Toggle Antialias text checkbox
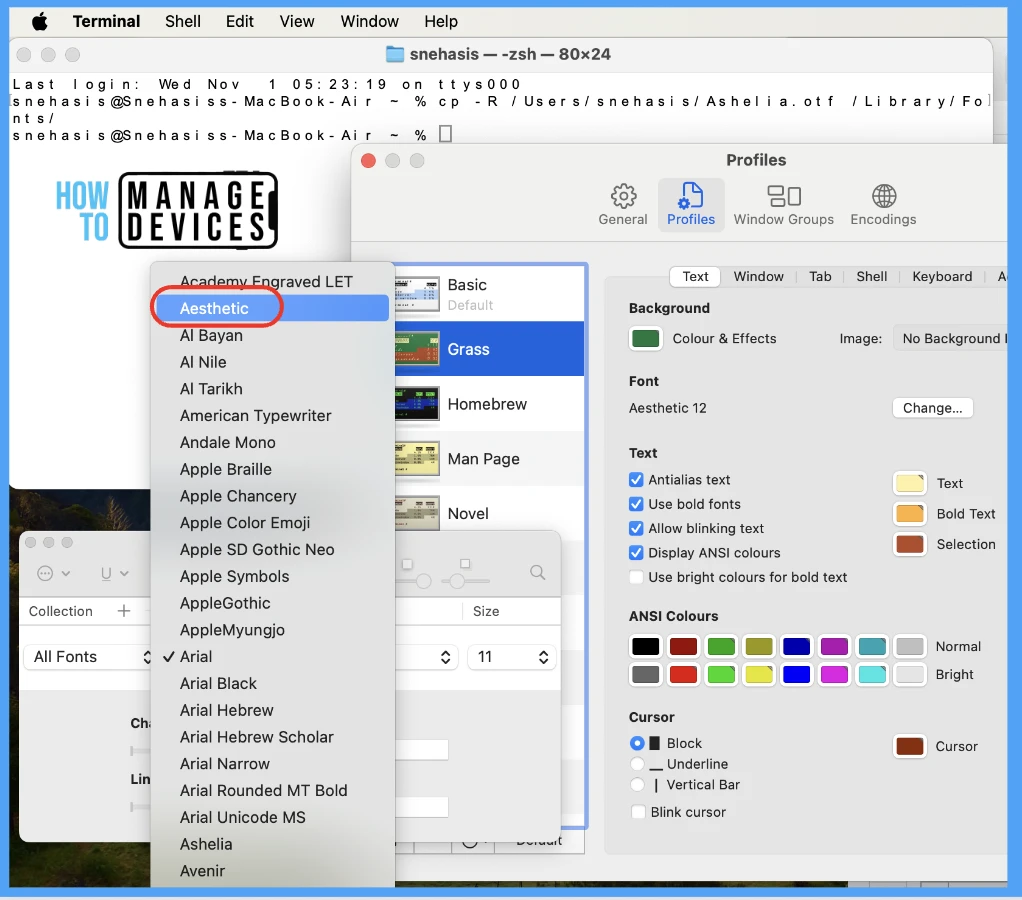1022x900 pixels. [636, 480]
